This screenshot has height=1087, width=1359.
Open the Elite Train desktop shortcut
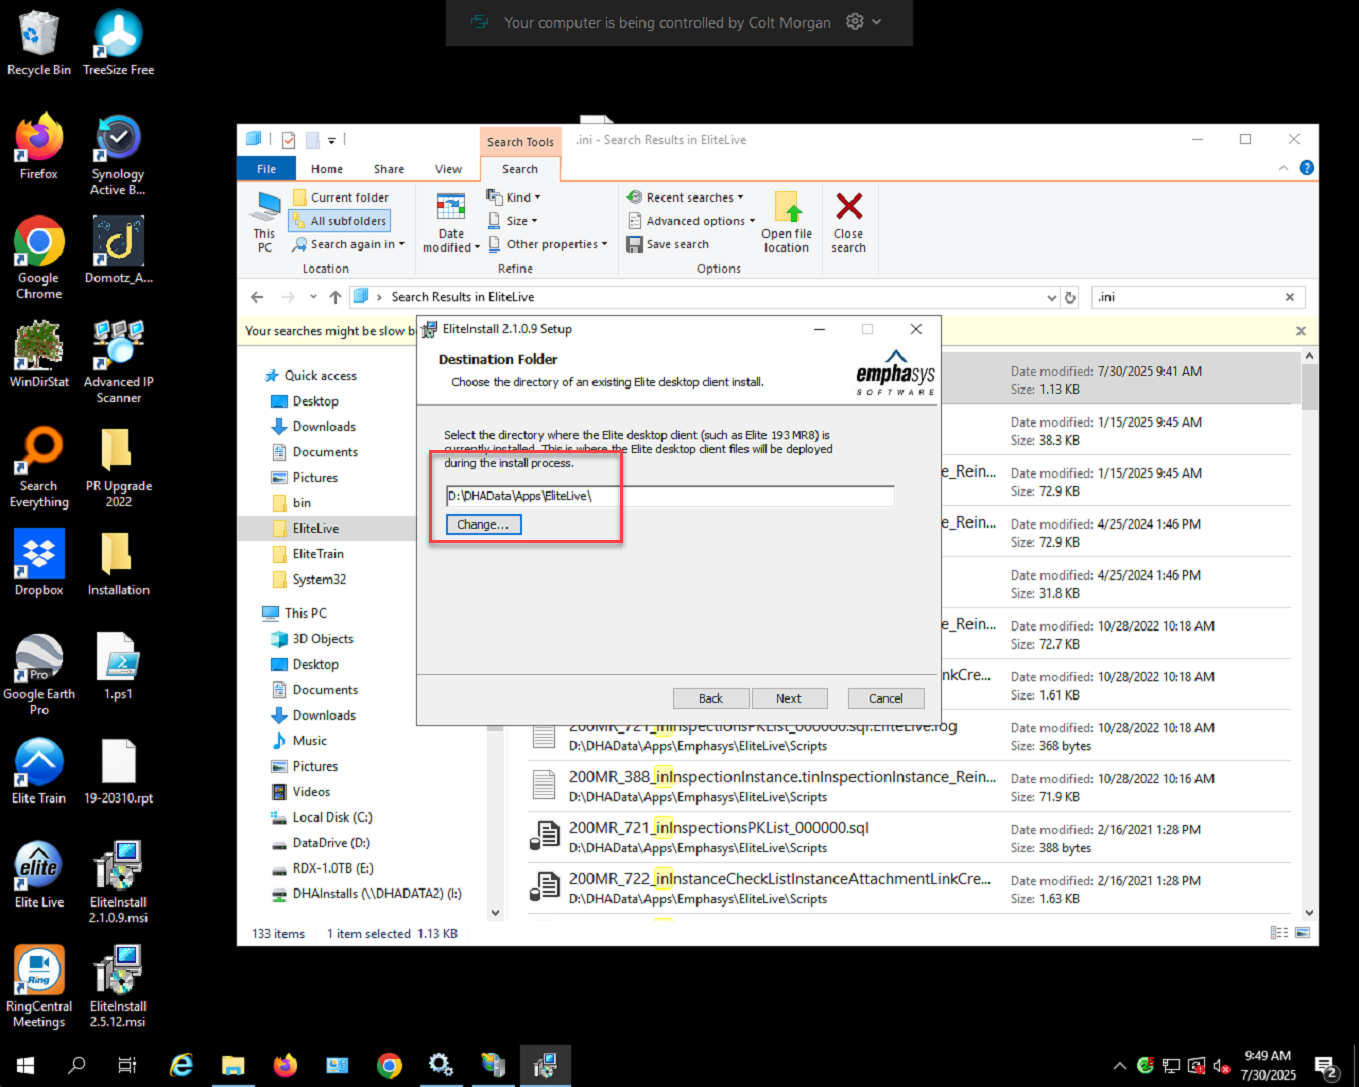38,771
